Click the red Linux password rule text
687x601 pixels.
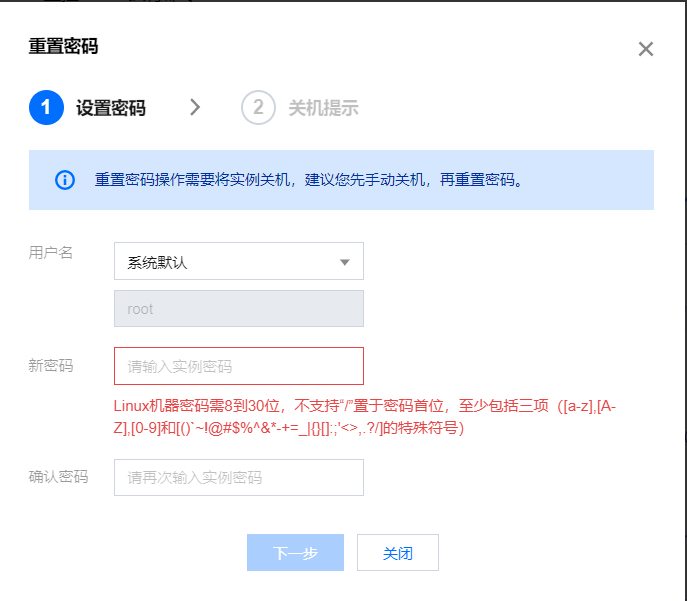pyautogui.click(x=365, y=417)
